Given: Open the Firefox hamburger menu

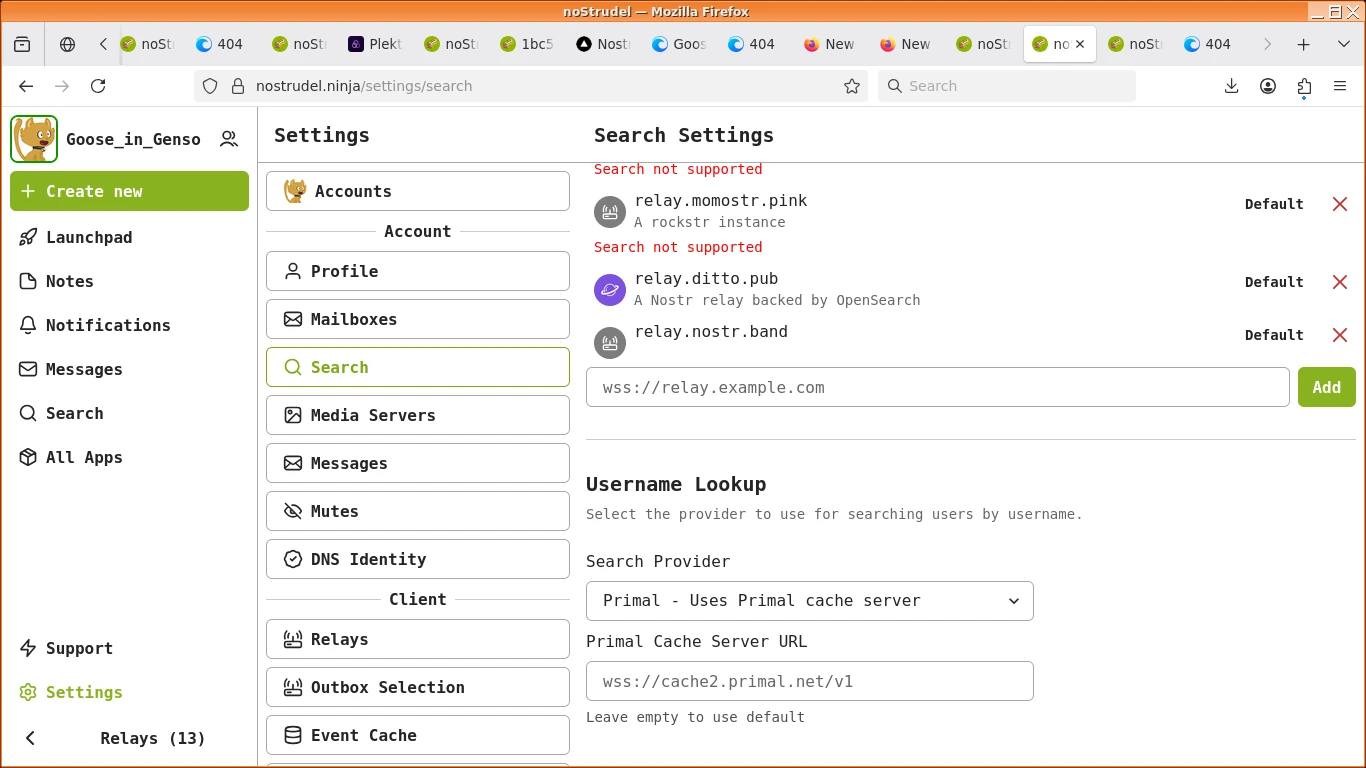Looking at the screenshot, I should click(1340, 86).
